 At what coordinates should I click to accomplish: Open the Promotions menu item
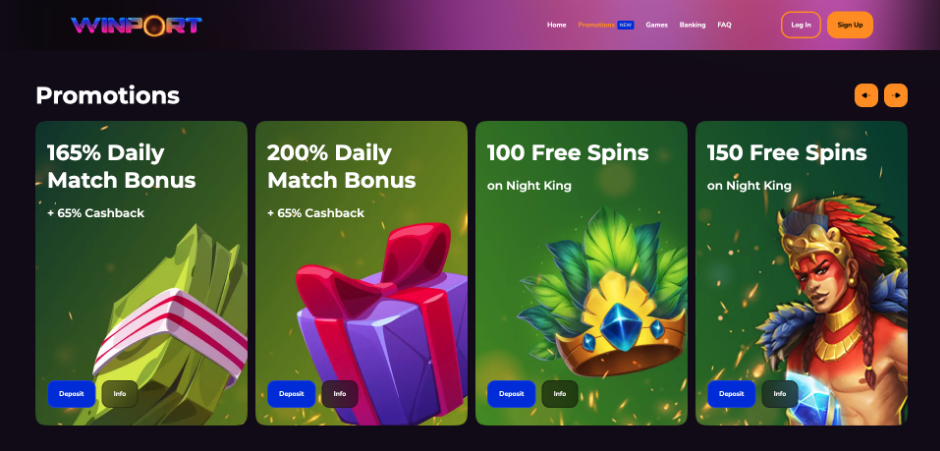click(596, 25)
